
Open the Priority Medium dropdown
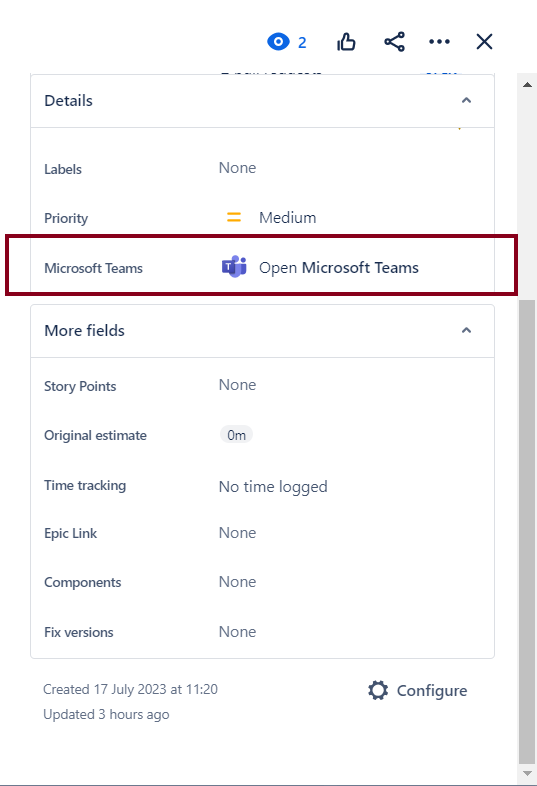[271, 218]
